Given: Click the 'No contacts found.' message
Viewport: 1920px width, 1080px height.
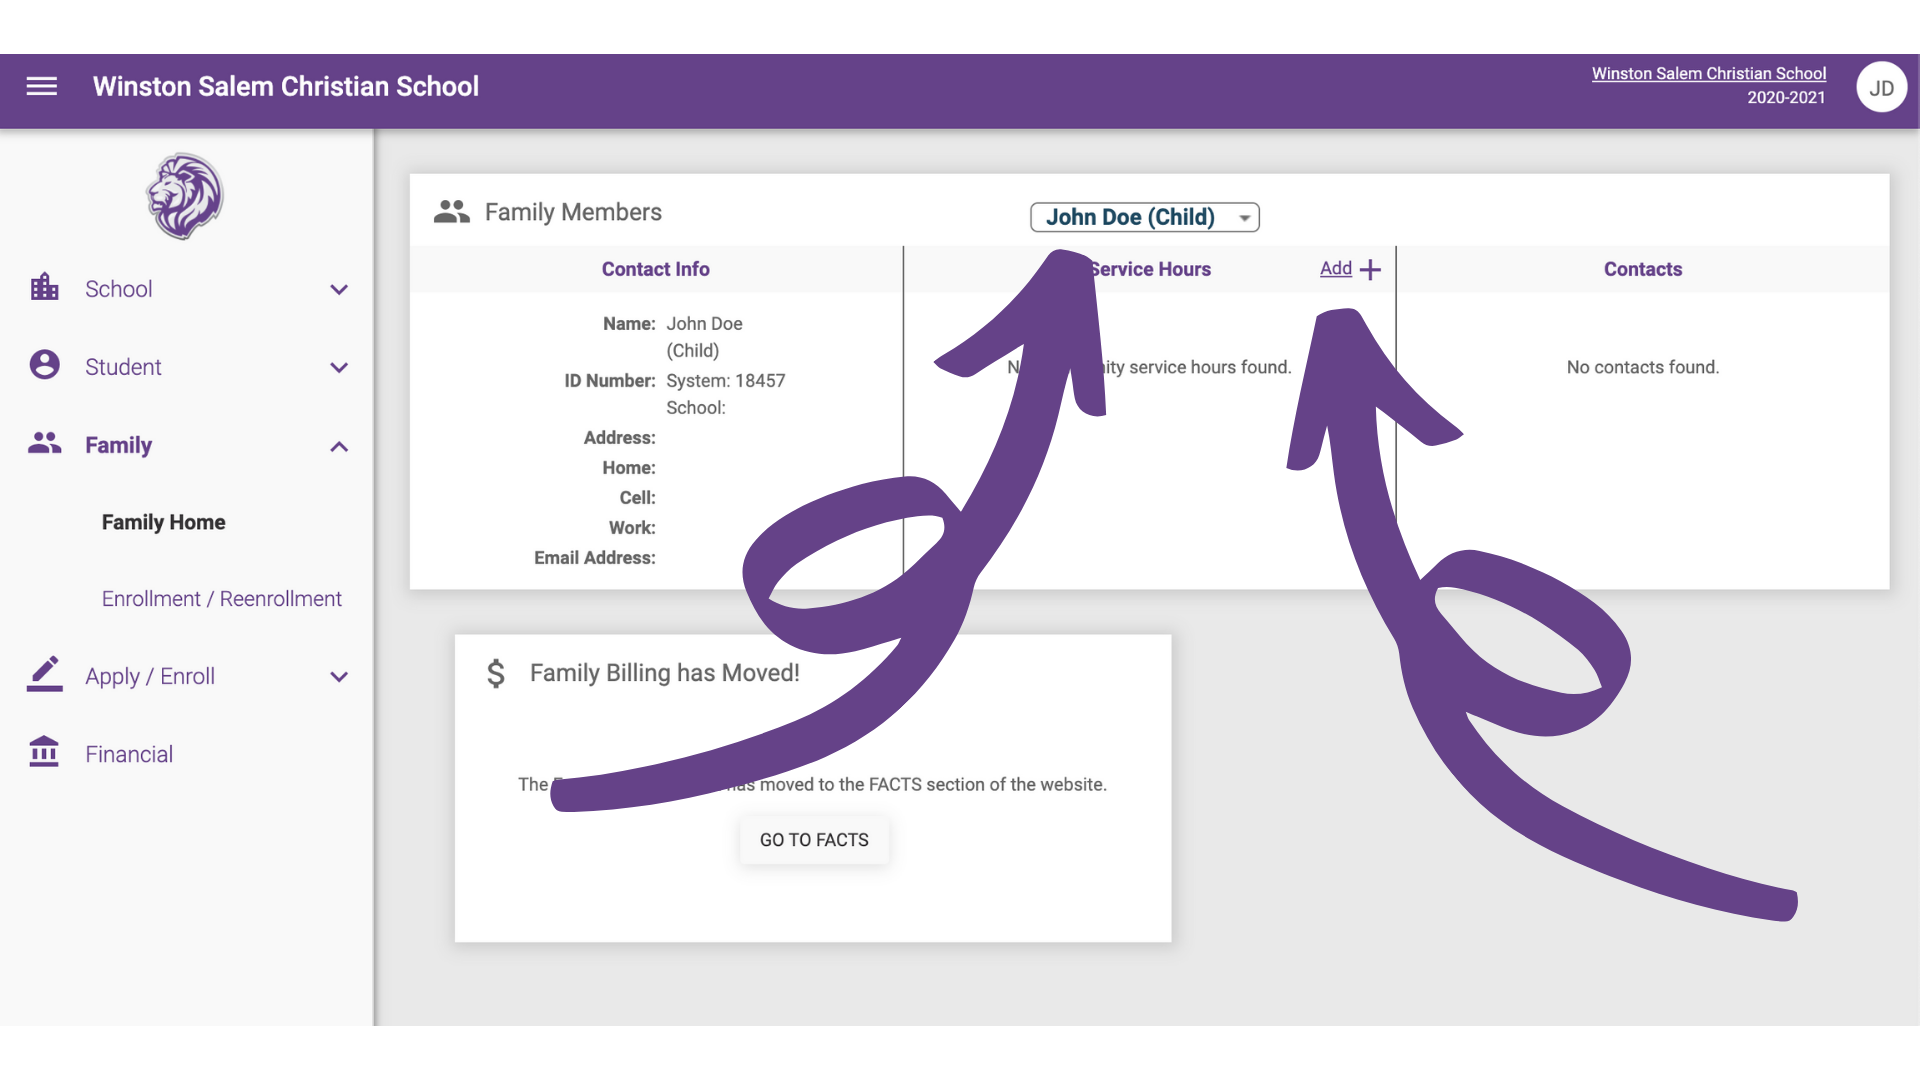Looking at the screenshot, I should tap(1642, 367).
